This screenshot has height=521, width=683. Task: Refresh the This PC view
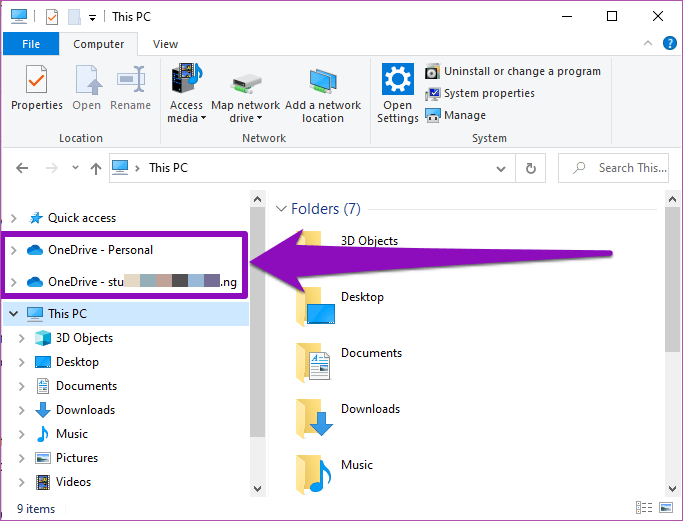pyautogui.click(x=531, y=168)
